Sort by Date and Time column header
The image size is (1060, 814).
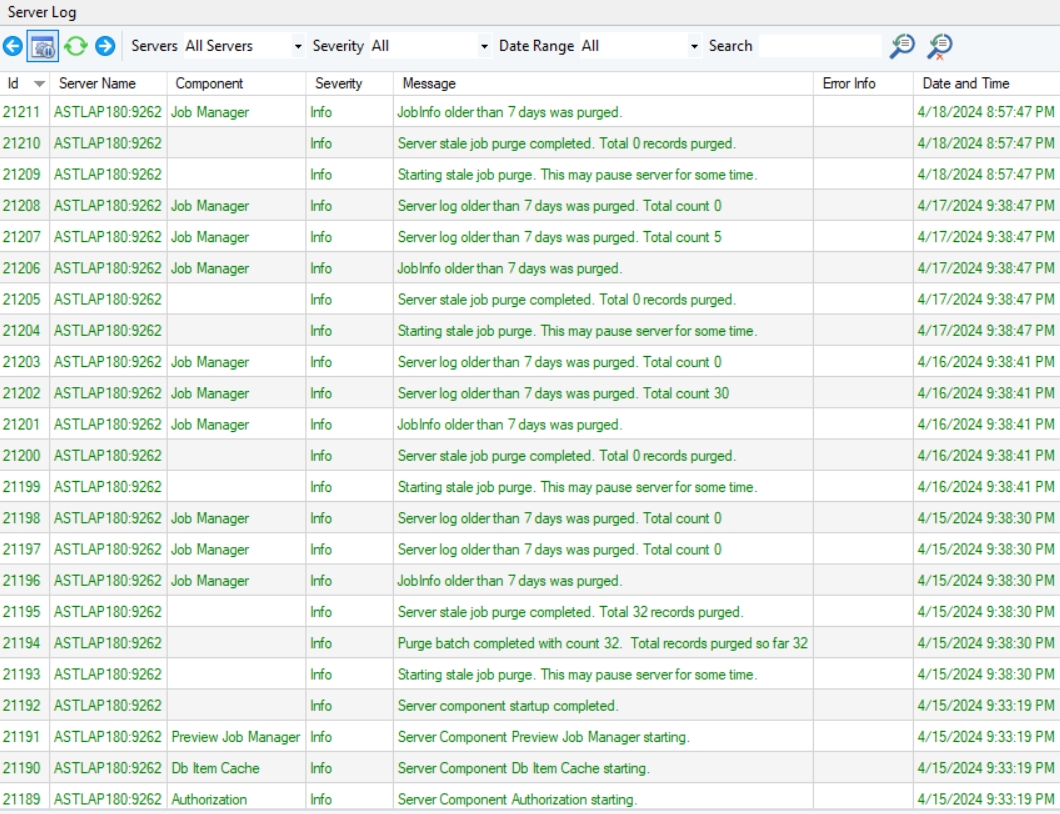point(965,83)
